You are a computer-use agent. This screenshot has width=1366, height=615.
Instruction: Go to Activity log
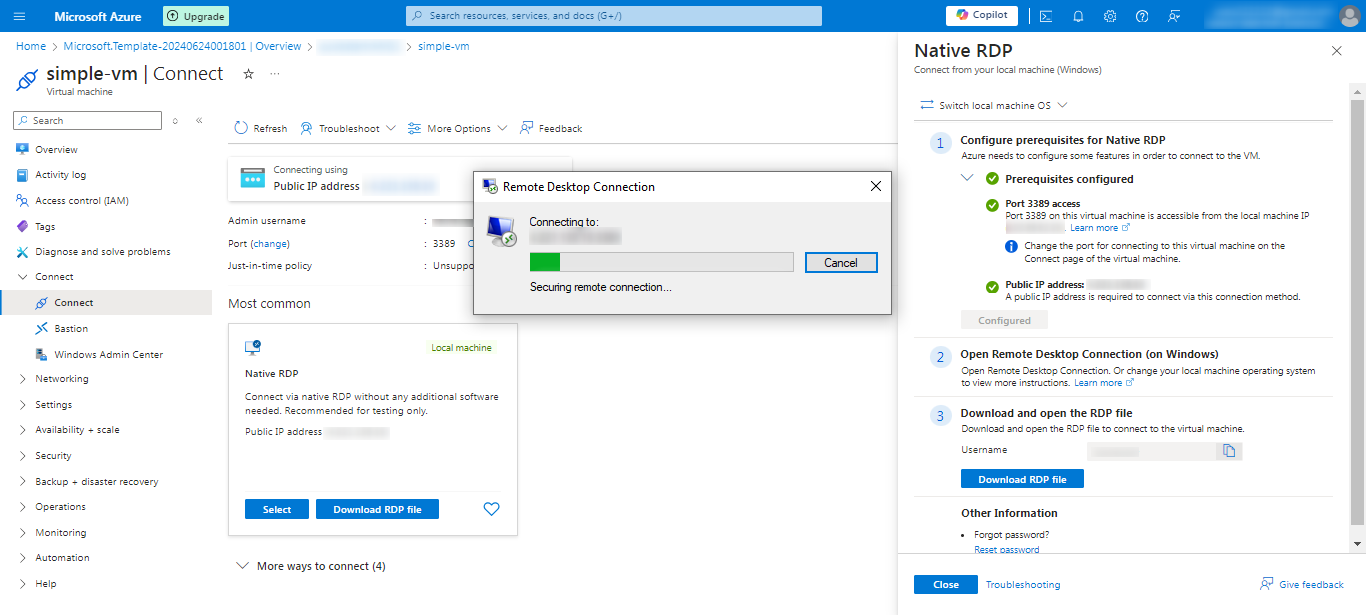coord(60,175)
